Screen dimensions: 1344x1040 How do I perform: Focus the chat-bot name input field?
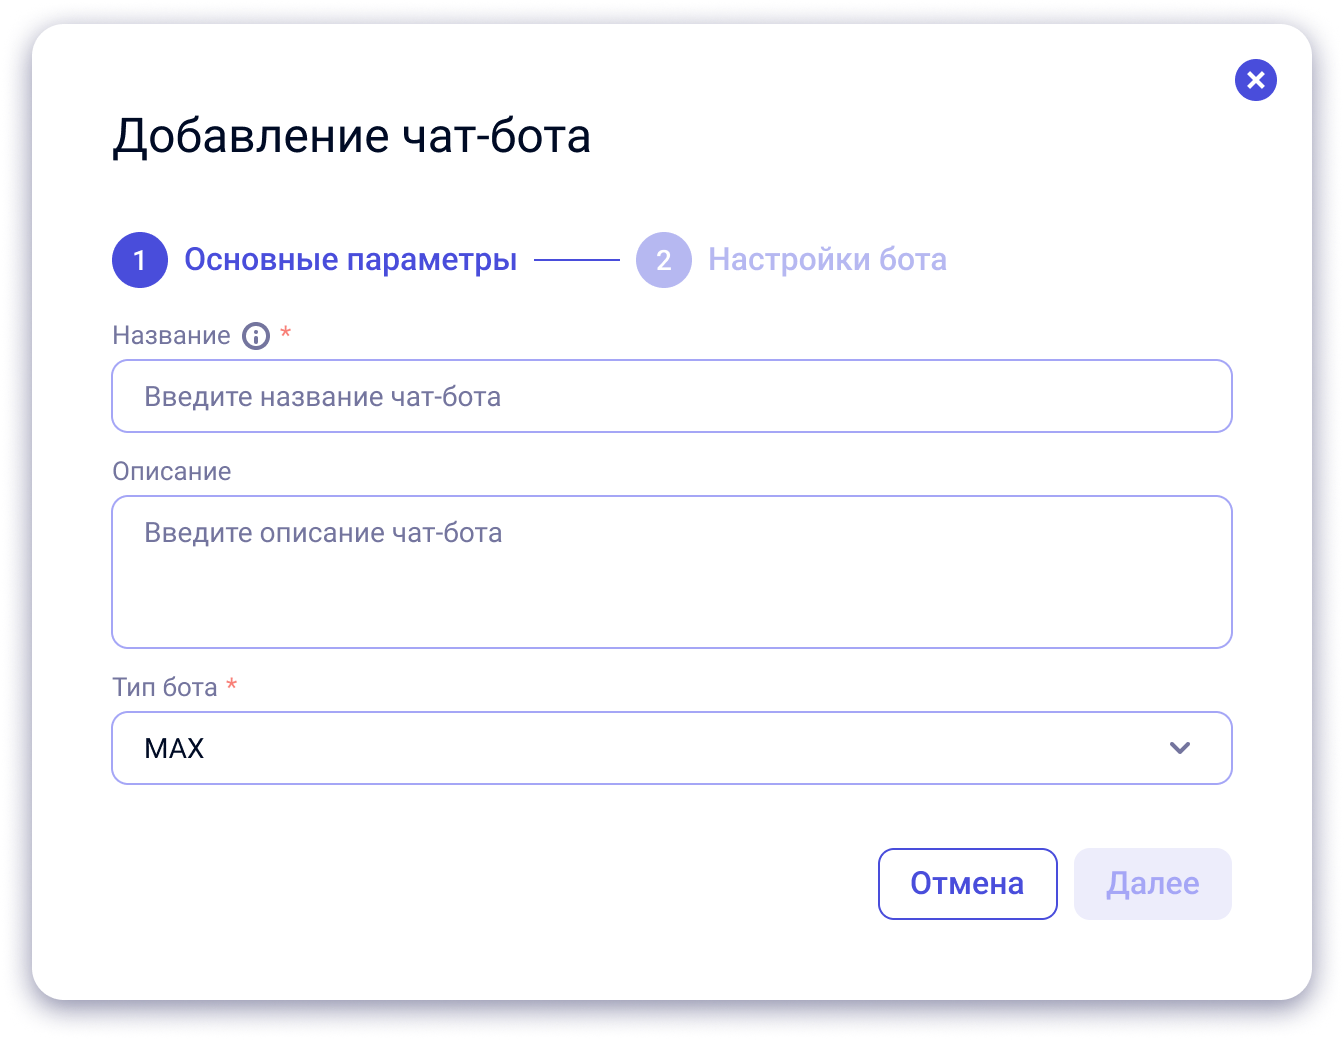pos(672,396)
